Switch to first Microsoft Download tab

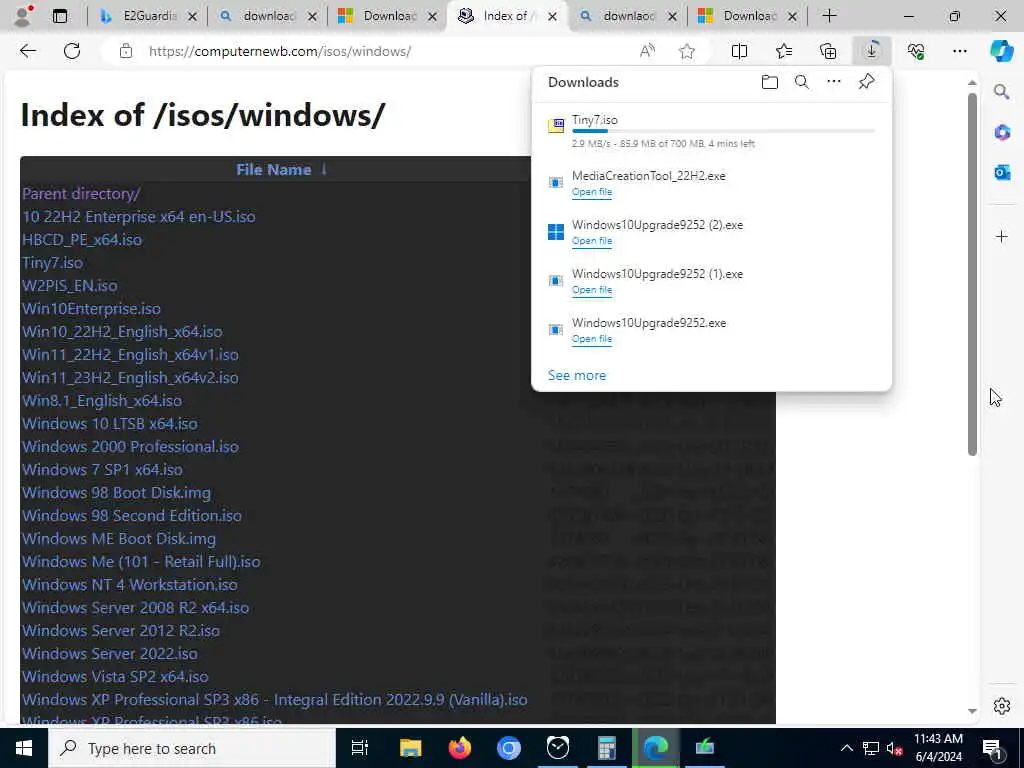[389, 16]
